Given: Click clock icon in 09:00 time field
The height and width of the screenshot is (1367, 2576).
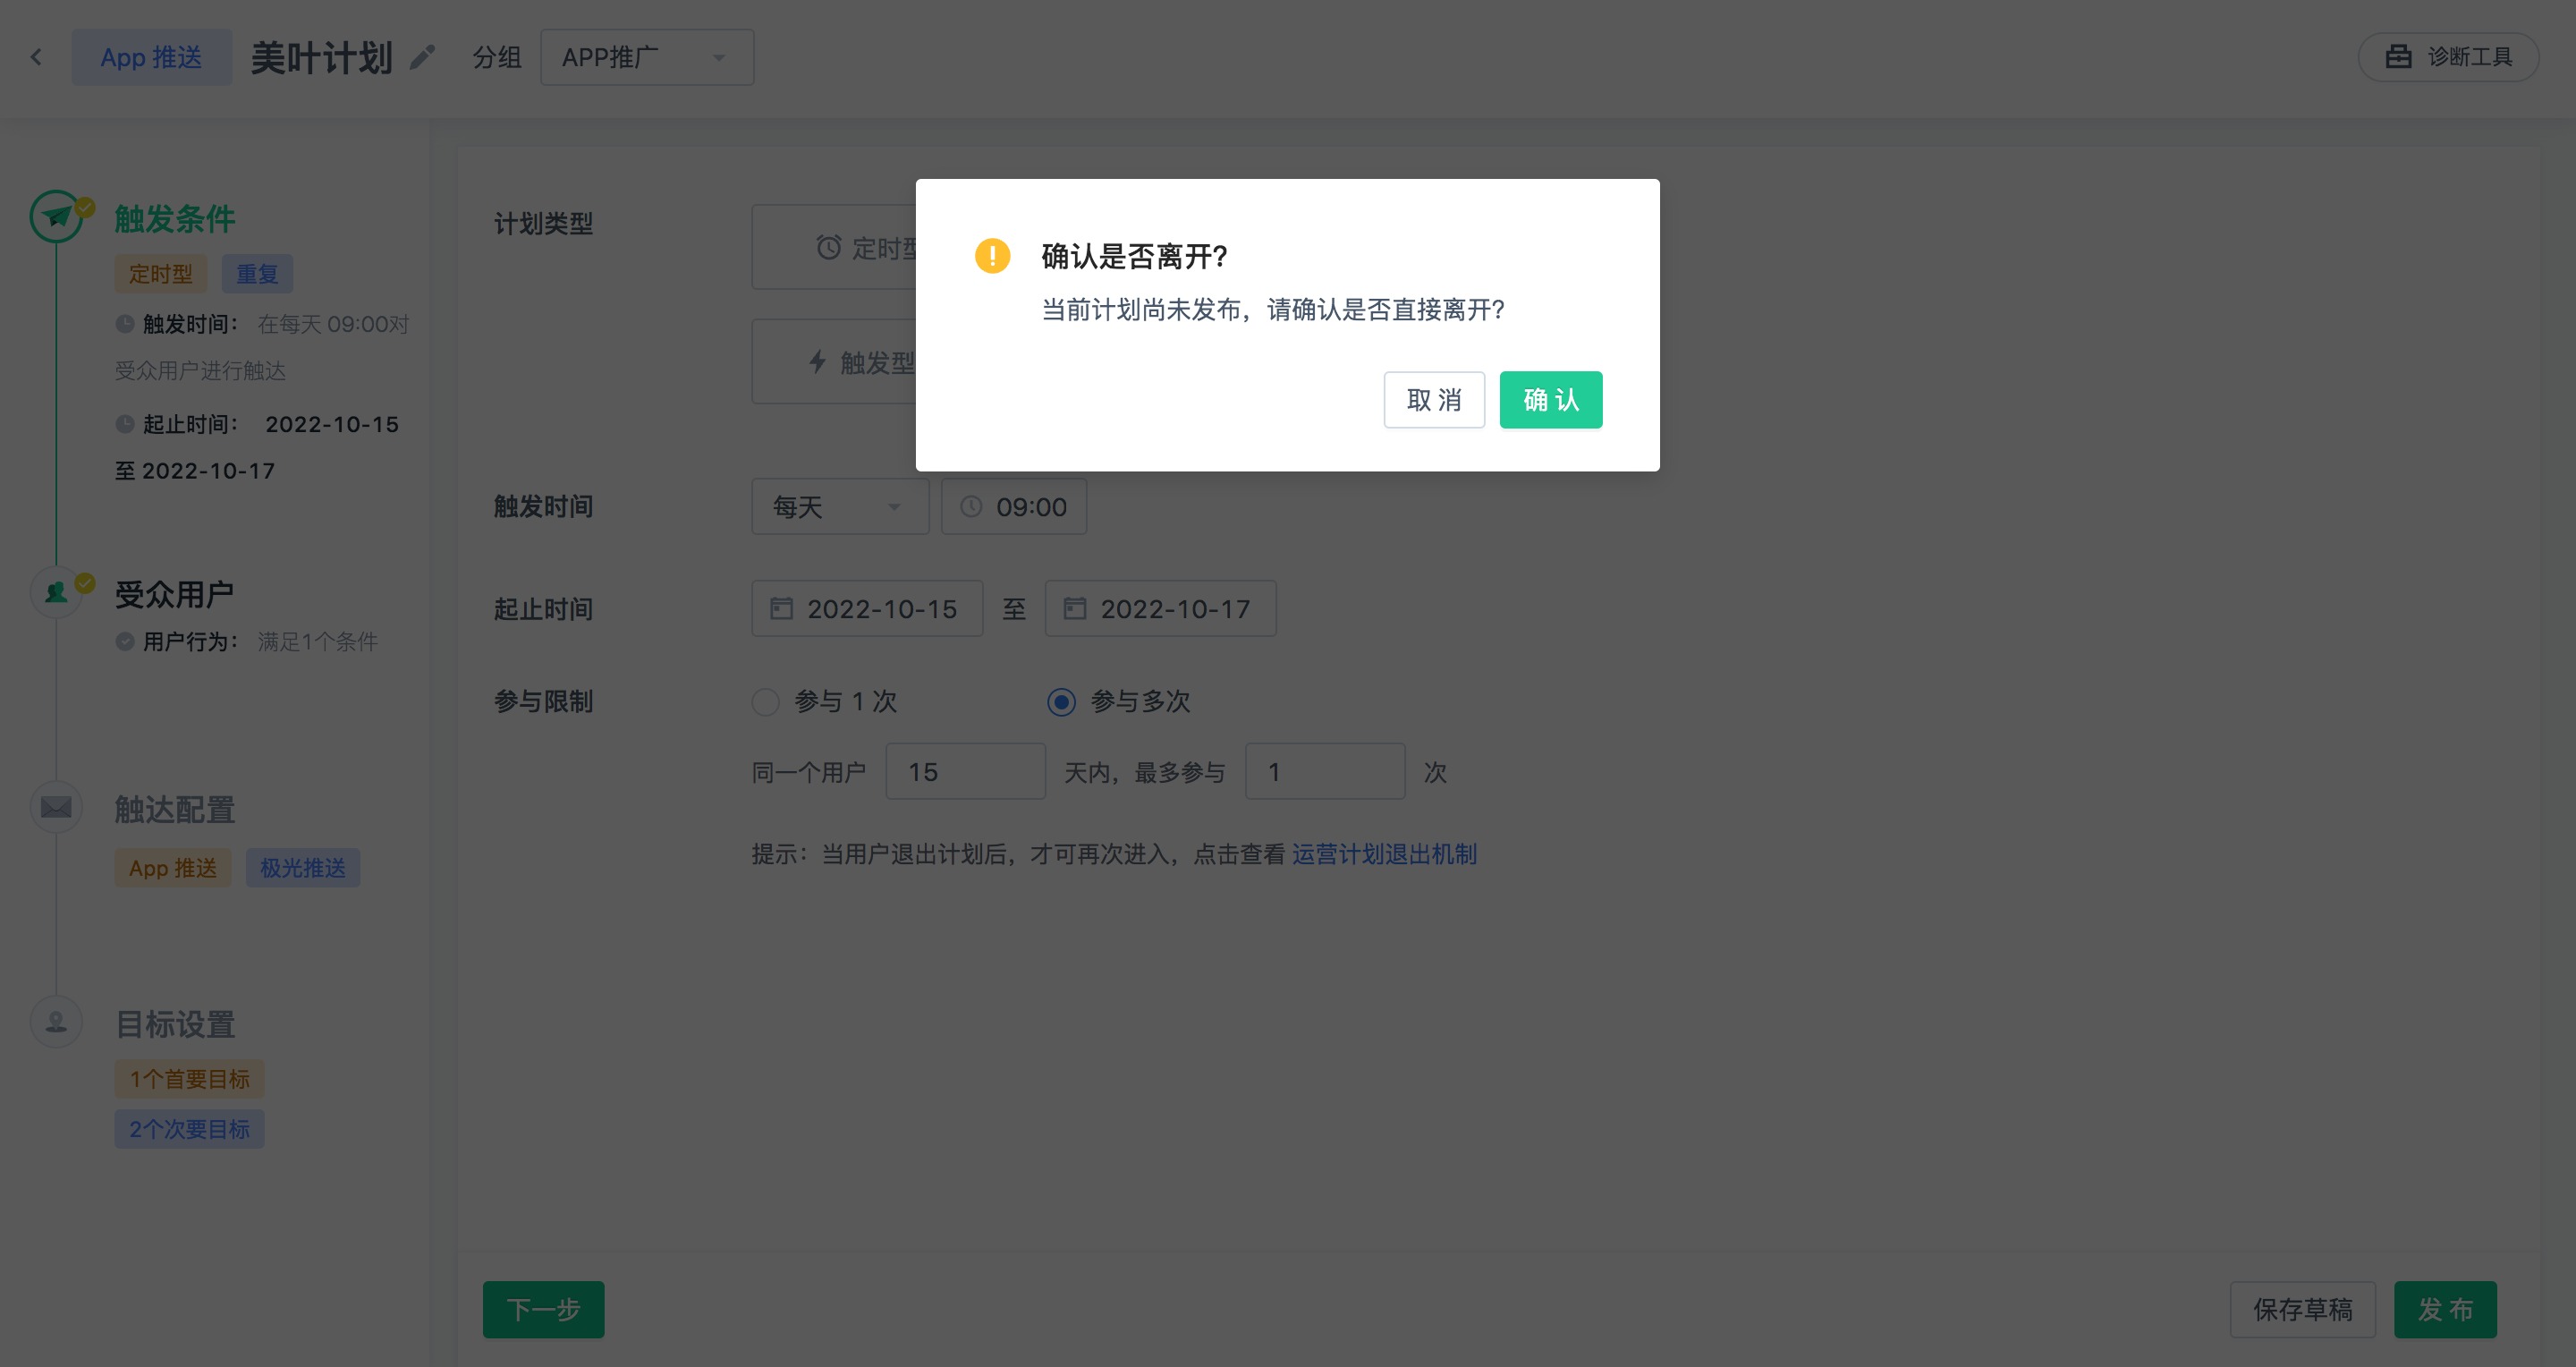Looking at the screenshot, I should 970,507.
